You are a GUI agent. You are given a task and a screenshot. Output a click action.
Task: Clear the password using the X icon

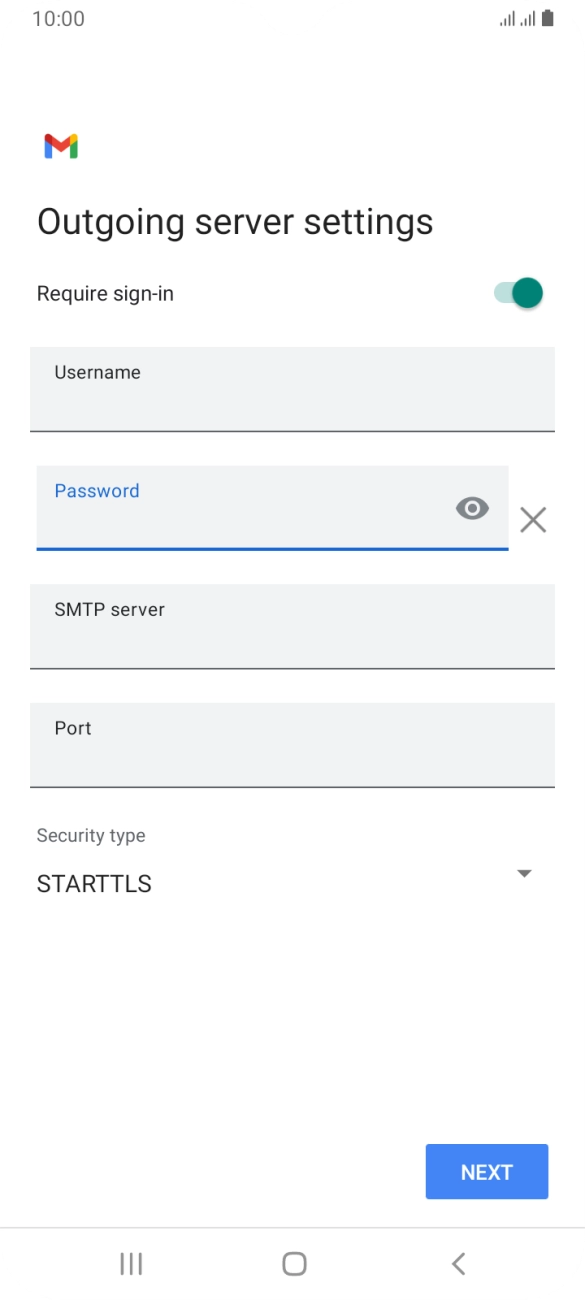532,520
